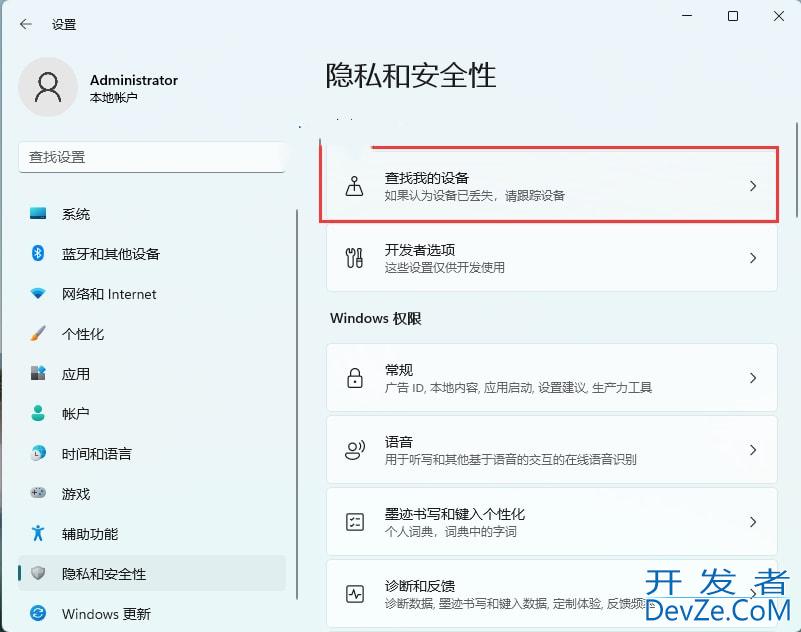Open 诊断和反馈 settings card title

[x=420, y=586]
